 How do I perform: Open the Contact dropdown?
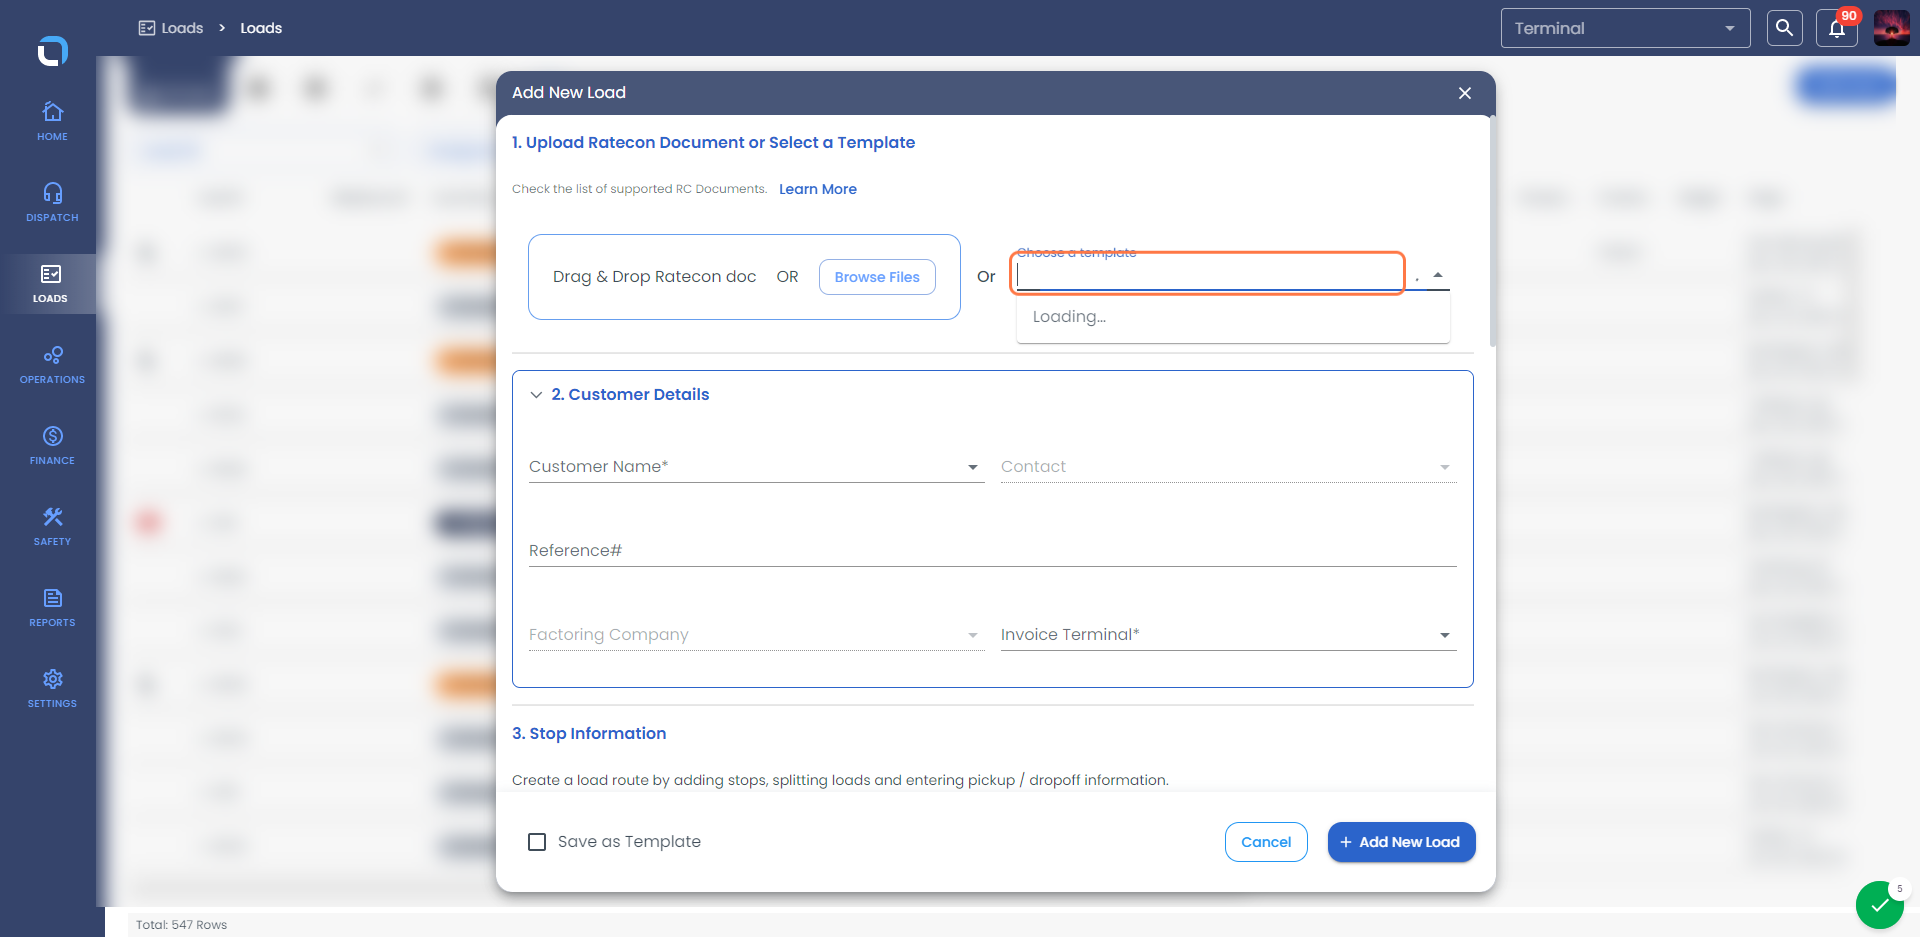(x=1228, y=467)
